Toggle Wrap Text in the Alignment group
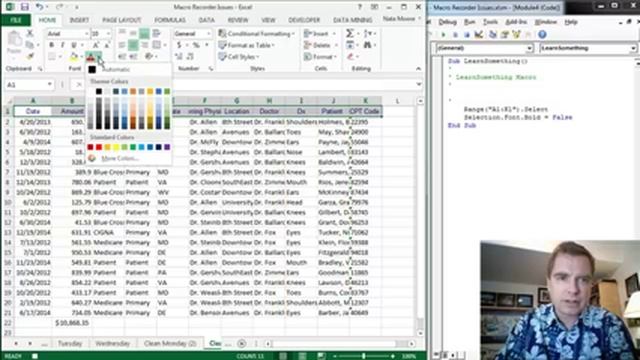Screen dimensions: 640x360 point(156,33)
